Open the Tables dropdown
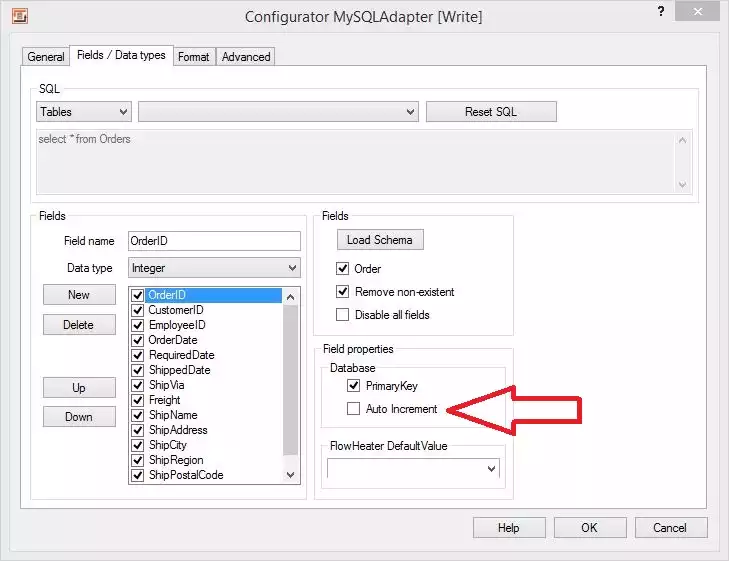The image size is (729, 561). coord(84,112)
